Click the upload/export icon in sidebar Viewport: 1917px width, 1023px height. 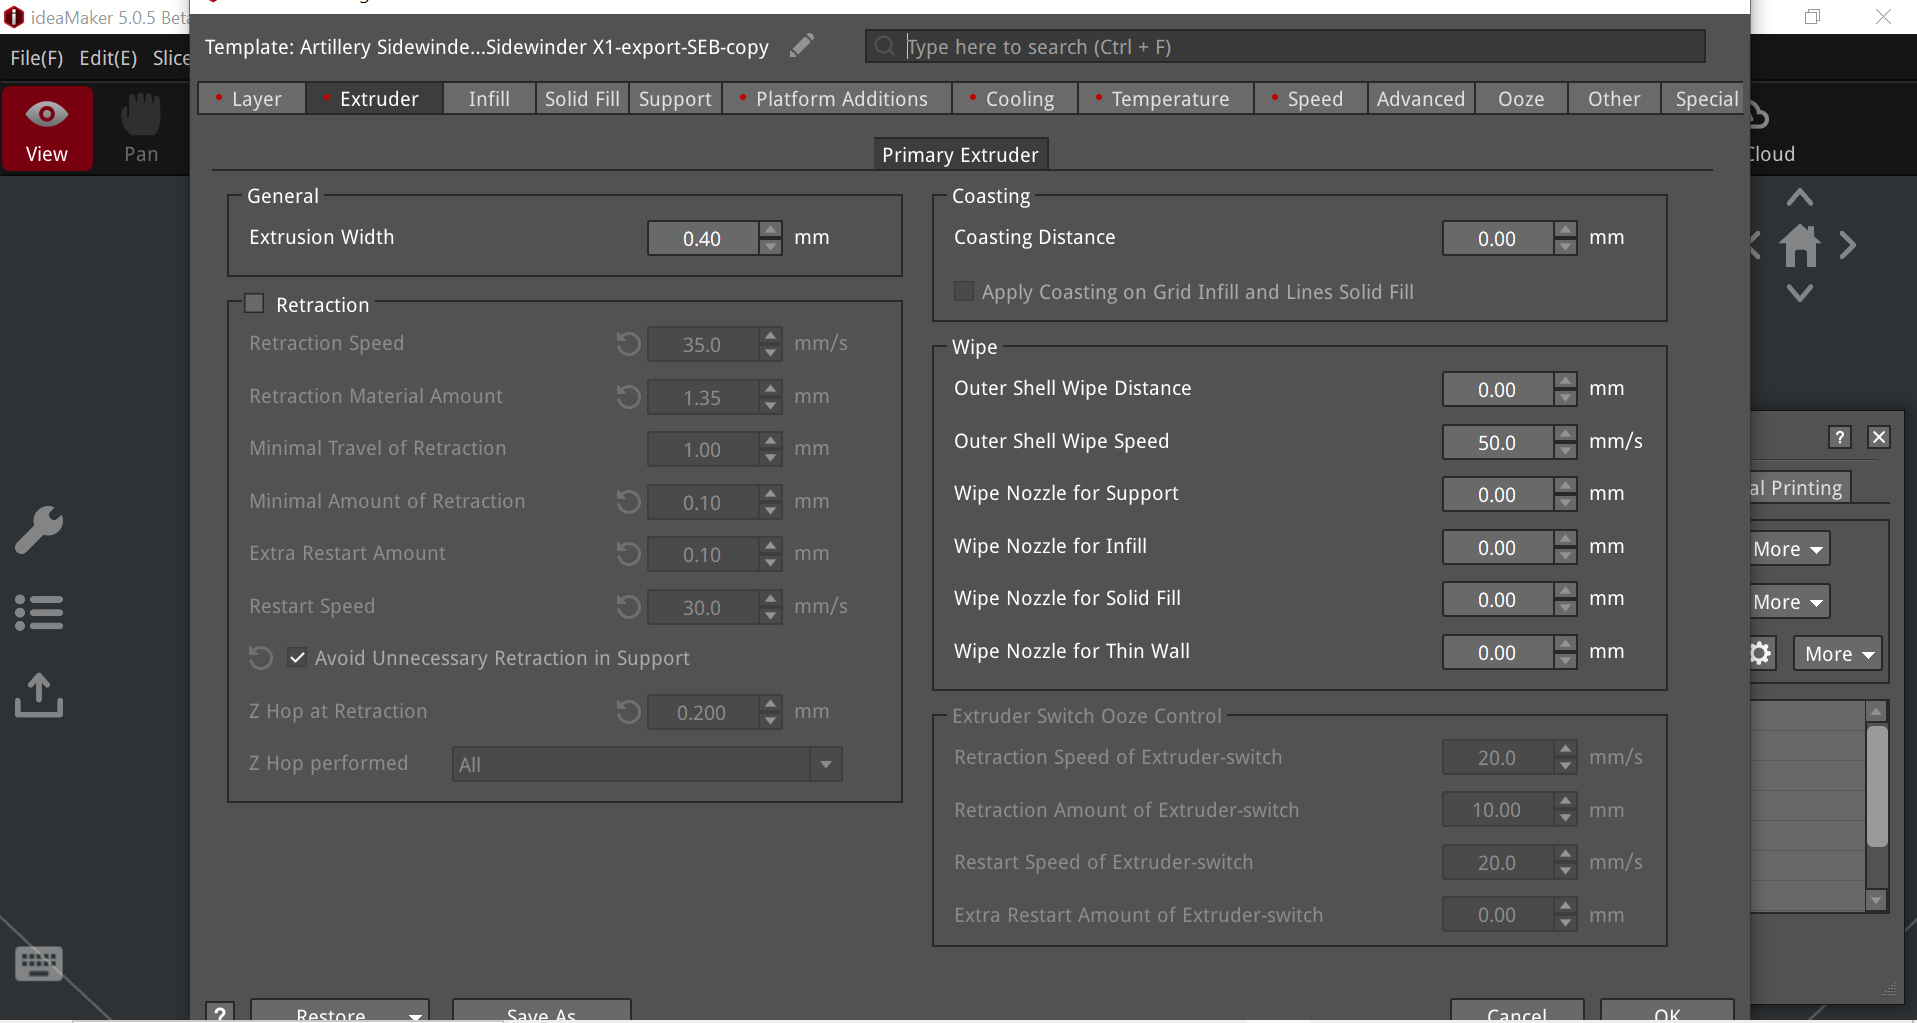click(39, 695)
